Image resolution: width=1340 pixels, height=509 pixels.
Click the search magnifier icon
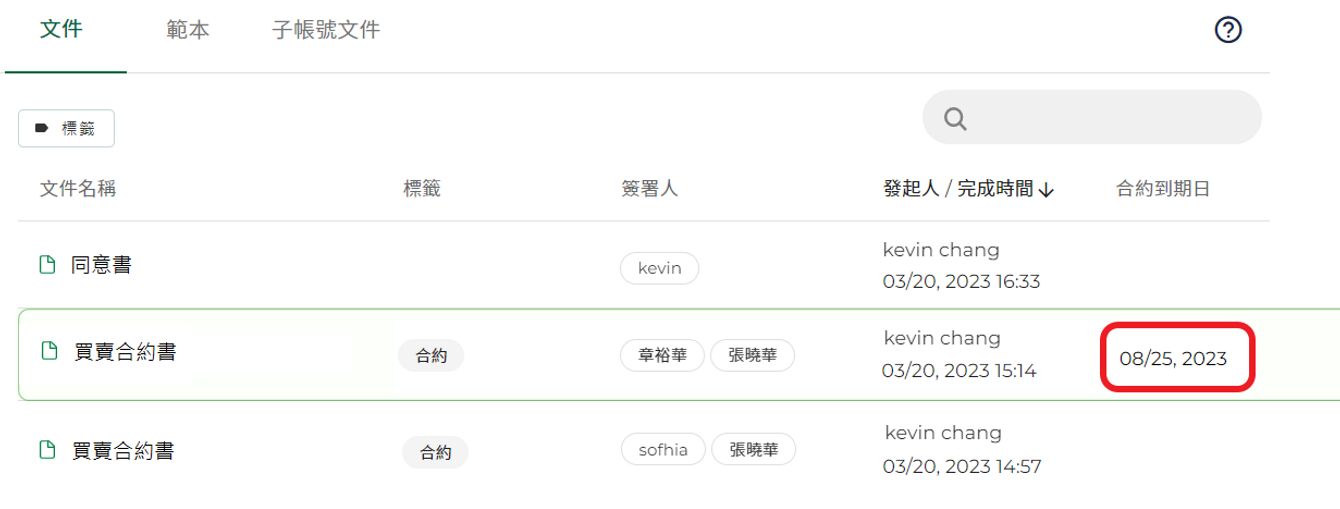(955, 119)
